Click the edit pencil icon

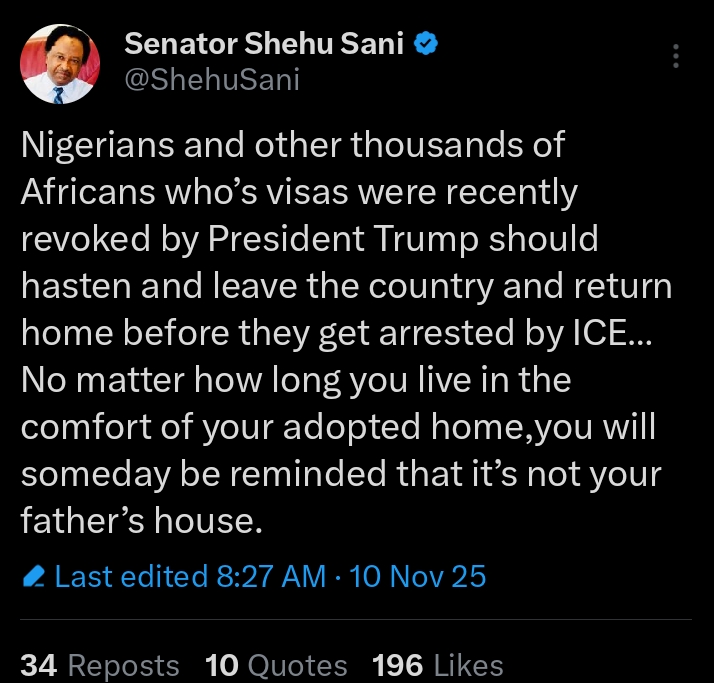34,577
